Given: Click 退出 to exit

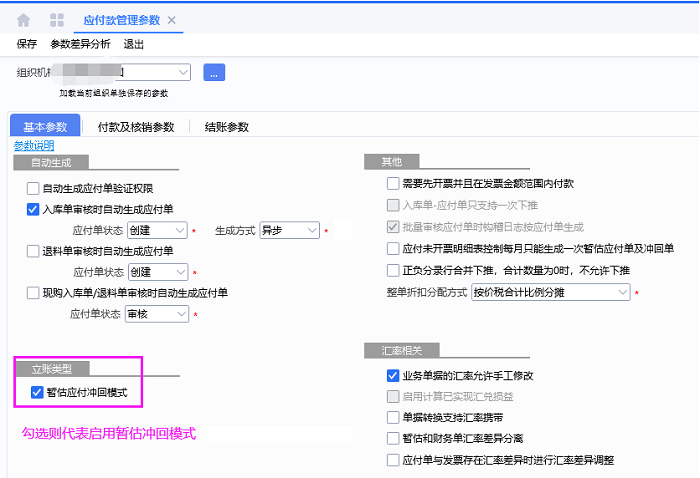Looking at the screenshot, I should pyautogui.click(x=133, y=44).
